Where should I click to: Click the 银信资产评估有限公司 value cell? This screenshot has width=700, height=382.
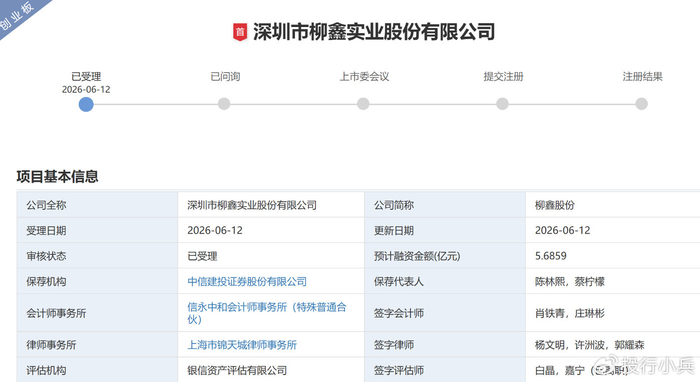coord(271,370)
